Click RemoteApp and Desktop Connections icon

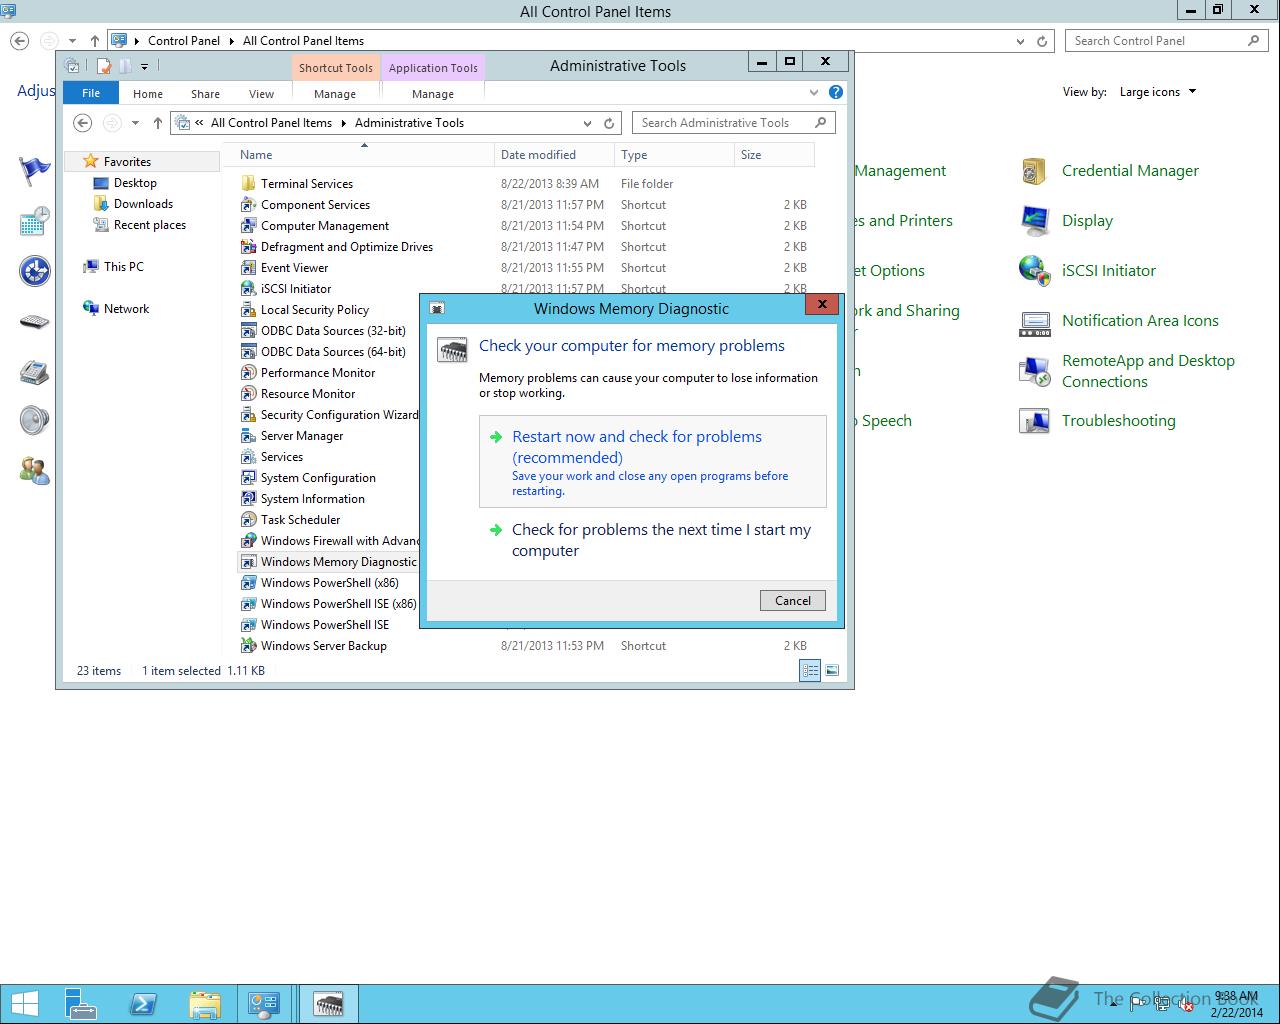[1034, 371]
